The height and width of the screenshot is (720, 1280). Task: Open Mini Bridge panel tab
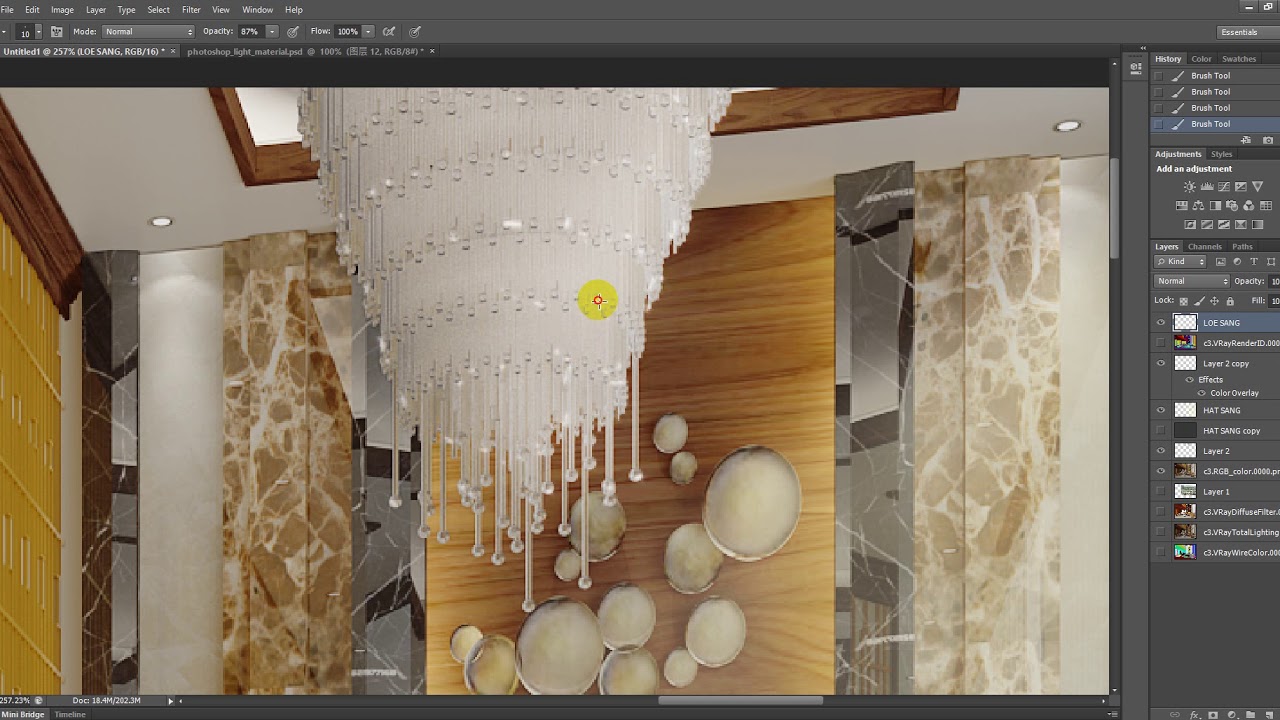click(x=22, y=714)
